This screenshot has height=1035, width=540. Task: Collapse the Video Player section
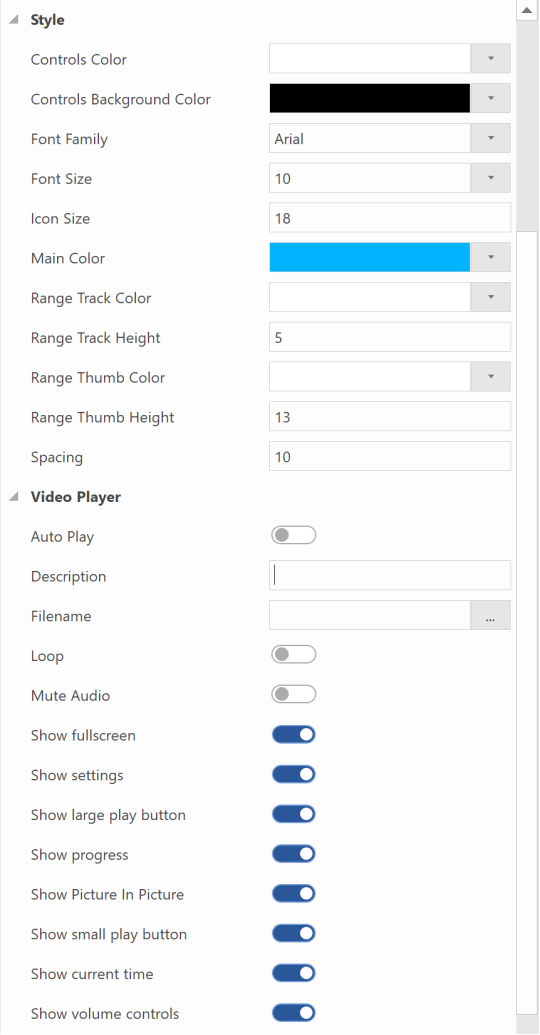click(13, 497)
